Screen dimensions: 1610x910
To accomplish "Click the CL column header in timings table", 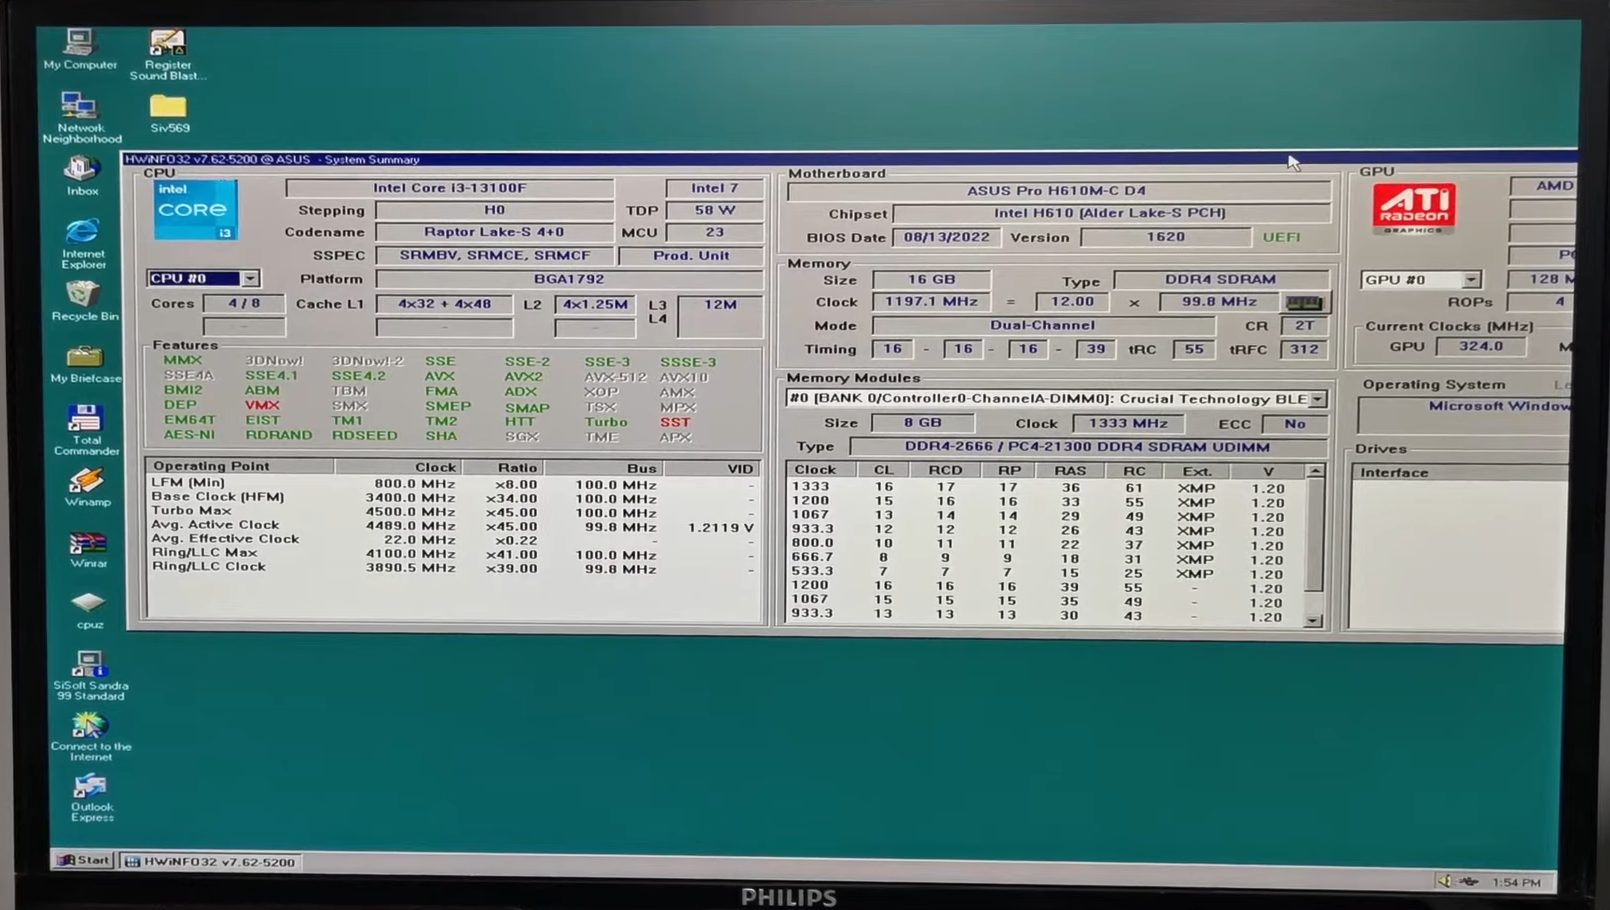I will coord(883,470).
